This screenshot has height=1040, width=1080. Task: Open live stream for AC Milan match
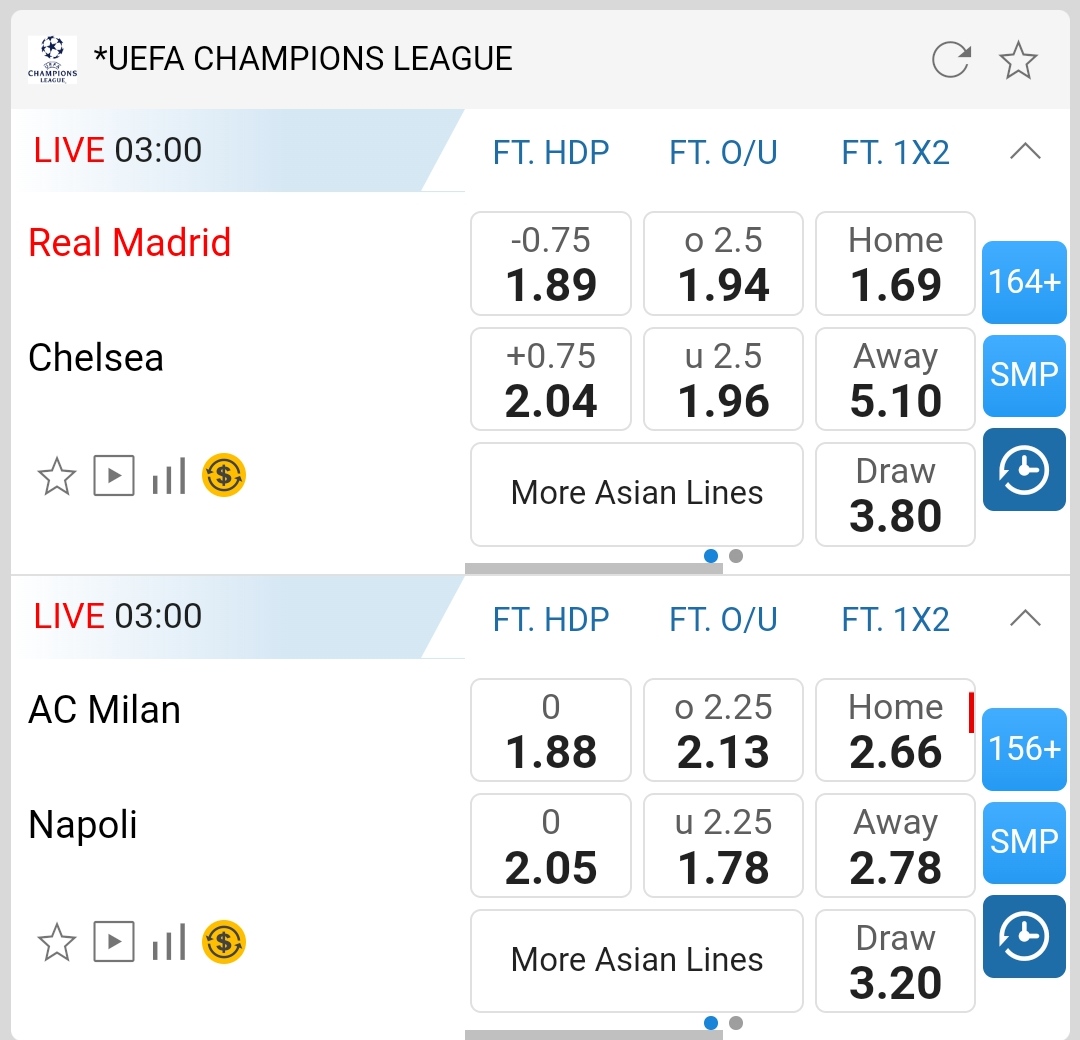point(114,942)
